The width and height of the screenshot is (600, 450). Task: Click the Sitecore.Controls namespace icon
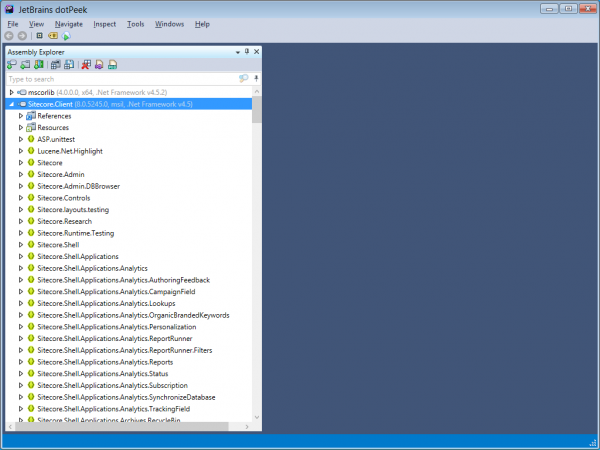tap(31, 198)
